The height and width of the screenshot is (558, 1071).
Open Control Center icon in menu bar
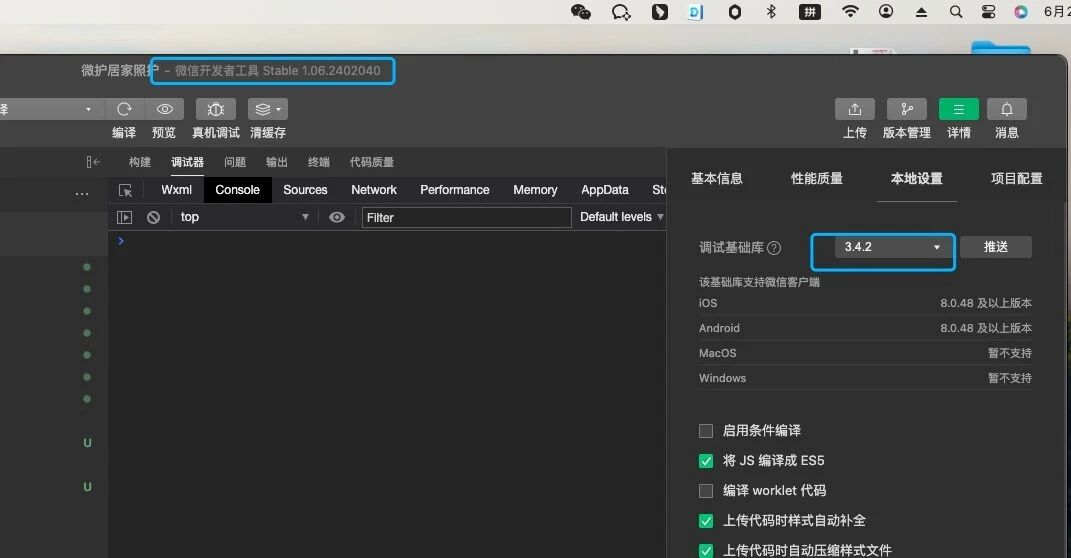pos(988,12)
